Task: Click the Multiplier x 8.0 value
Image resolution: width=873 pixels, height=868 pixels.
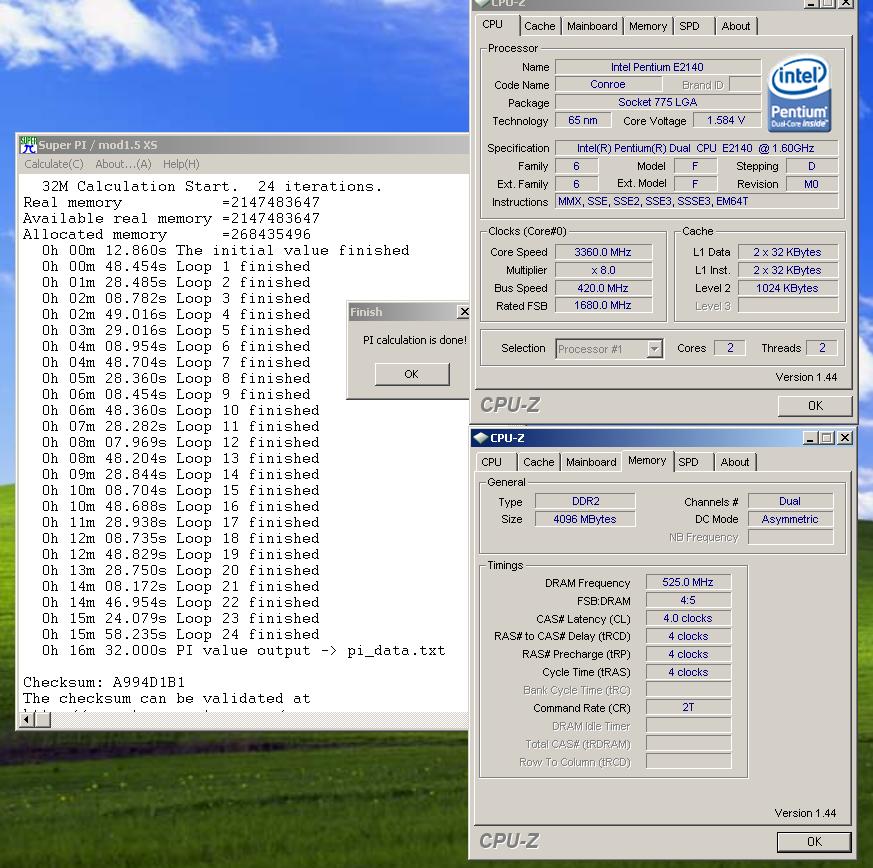Action: pos(603,270)
